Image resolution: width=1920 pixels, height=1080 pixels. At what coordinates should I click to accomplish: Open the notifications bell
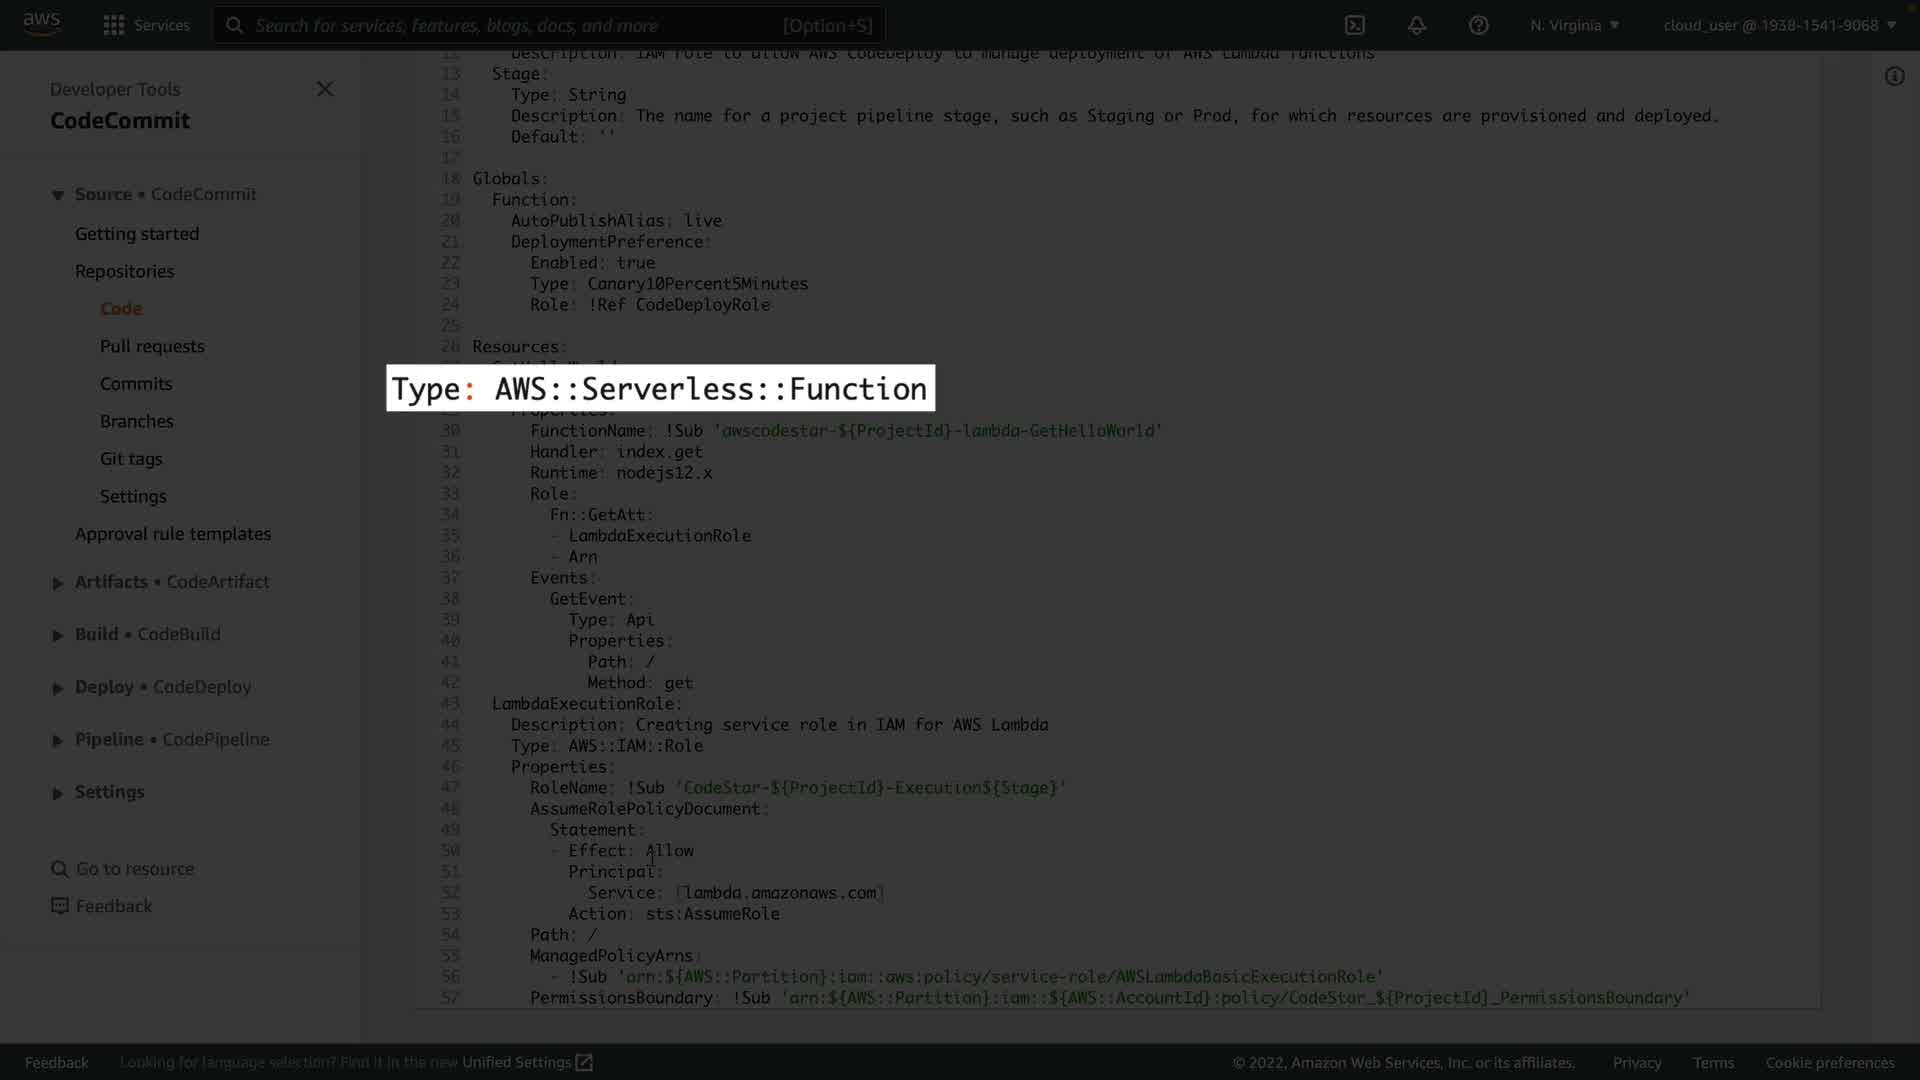point(1417,25)
